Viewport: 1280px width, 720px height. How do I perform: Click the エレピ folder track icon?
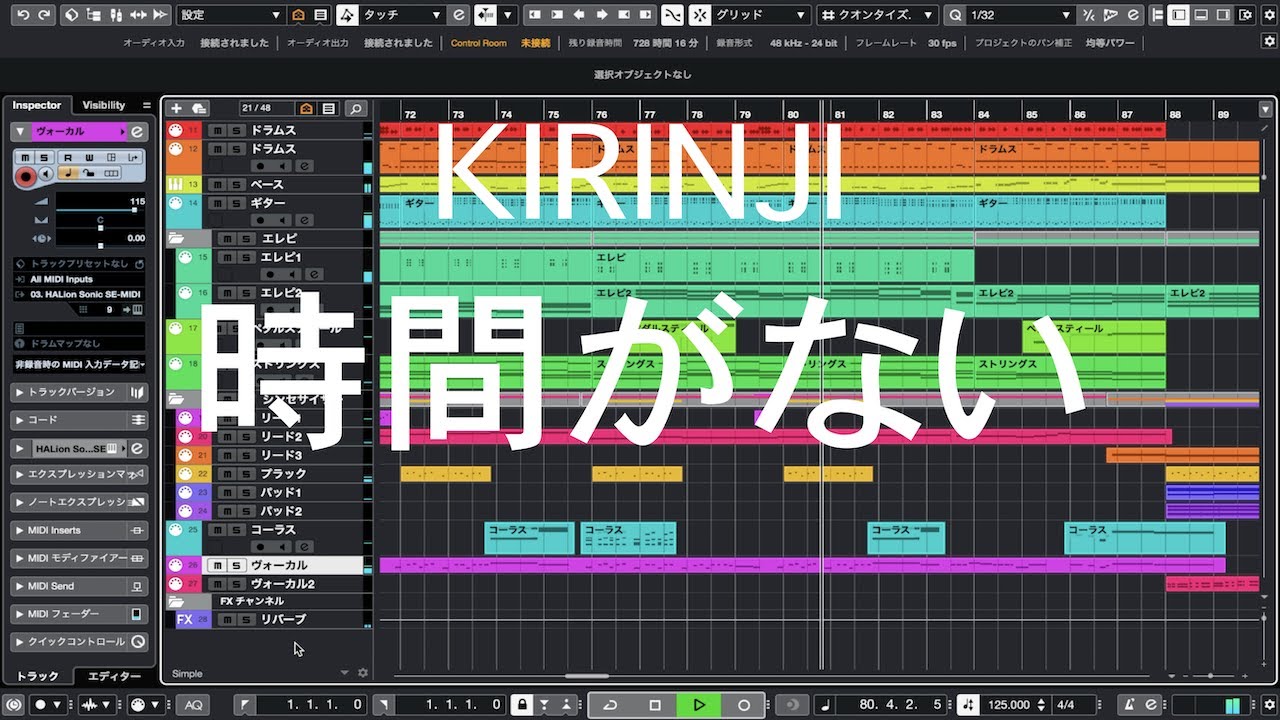coord(175,239)
